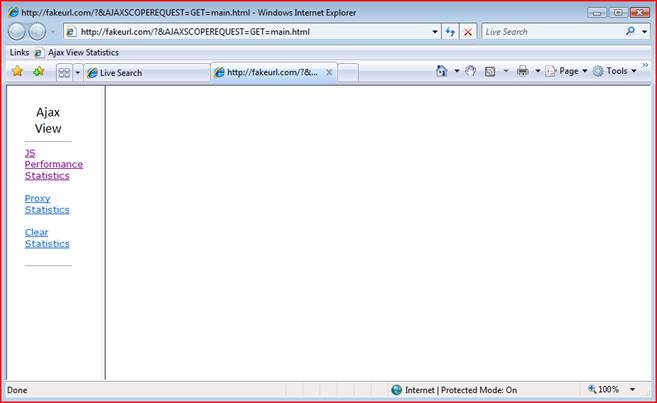The height and width of the screenshot is (403, 657).
Task: Click the RSS feeds icon
Action: click(490, 72)
